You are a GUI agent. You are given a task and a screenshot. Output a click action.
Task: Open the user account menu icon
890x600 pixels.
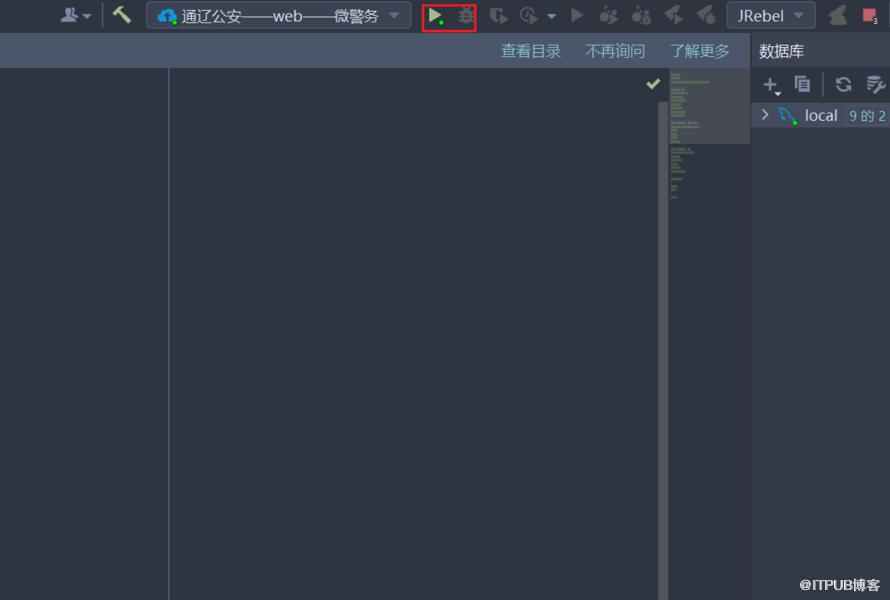pyautogui.click(x=75, y=15)
